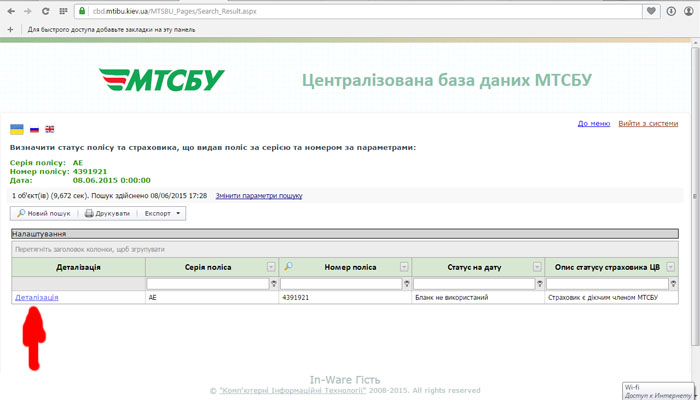
Task: Click the browser forward arrow
Action: tap(28, 11)
